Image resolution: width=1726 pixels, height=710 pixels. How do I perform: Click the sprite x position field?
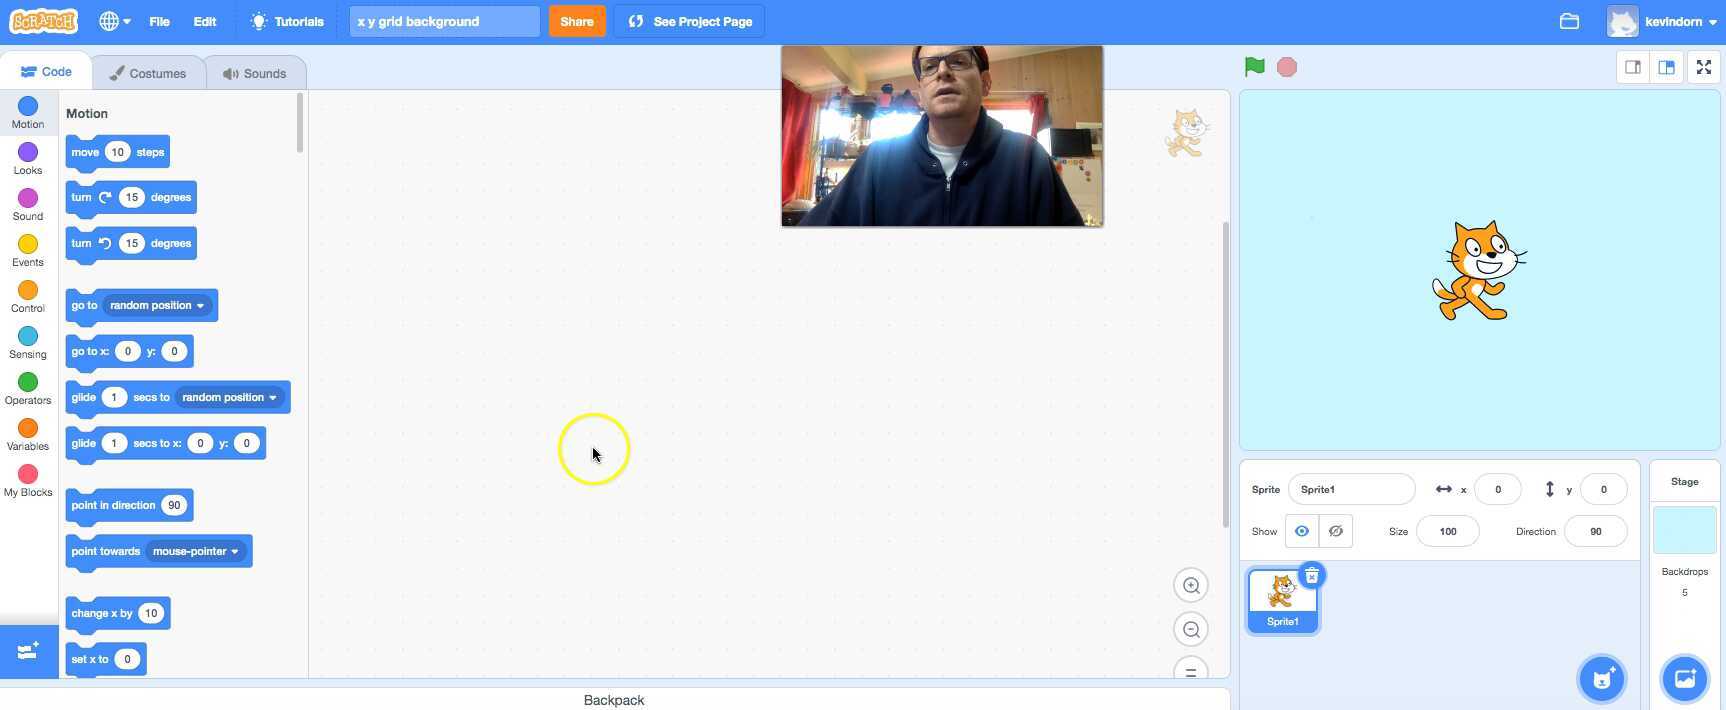1497,489
